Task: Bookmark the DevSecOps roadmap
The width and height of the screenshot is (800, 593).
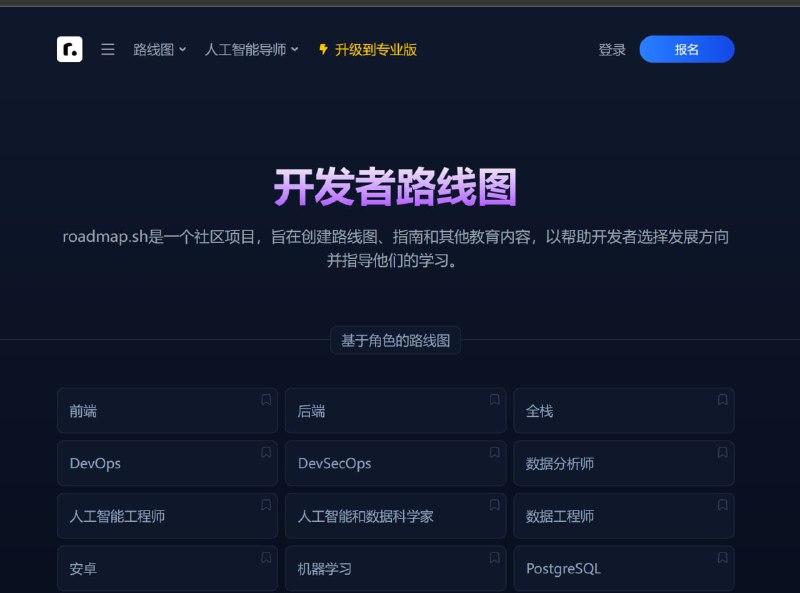Action: coord(494,453)
